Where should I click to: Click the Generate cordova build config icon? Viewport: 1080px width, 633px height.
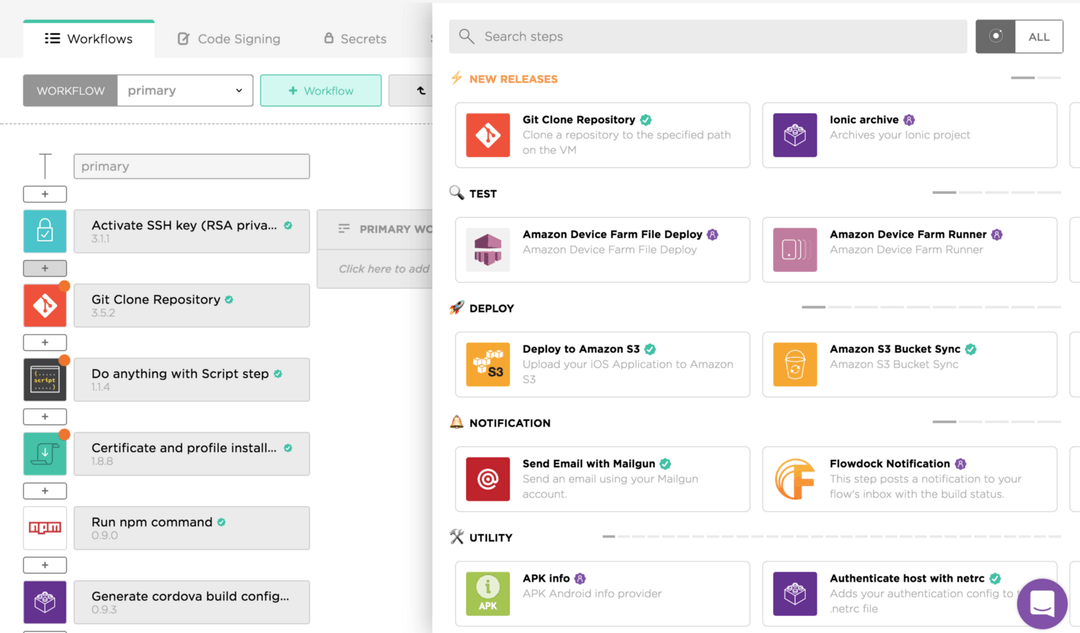pyautogui.click(x=45, y=603)
